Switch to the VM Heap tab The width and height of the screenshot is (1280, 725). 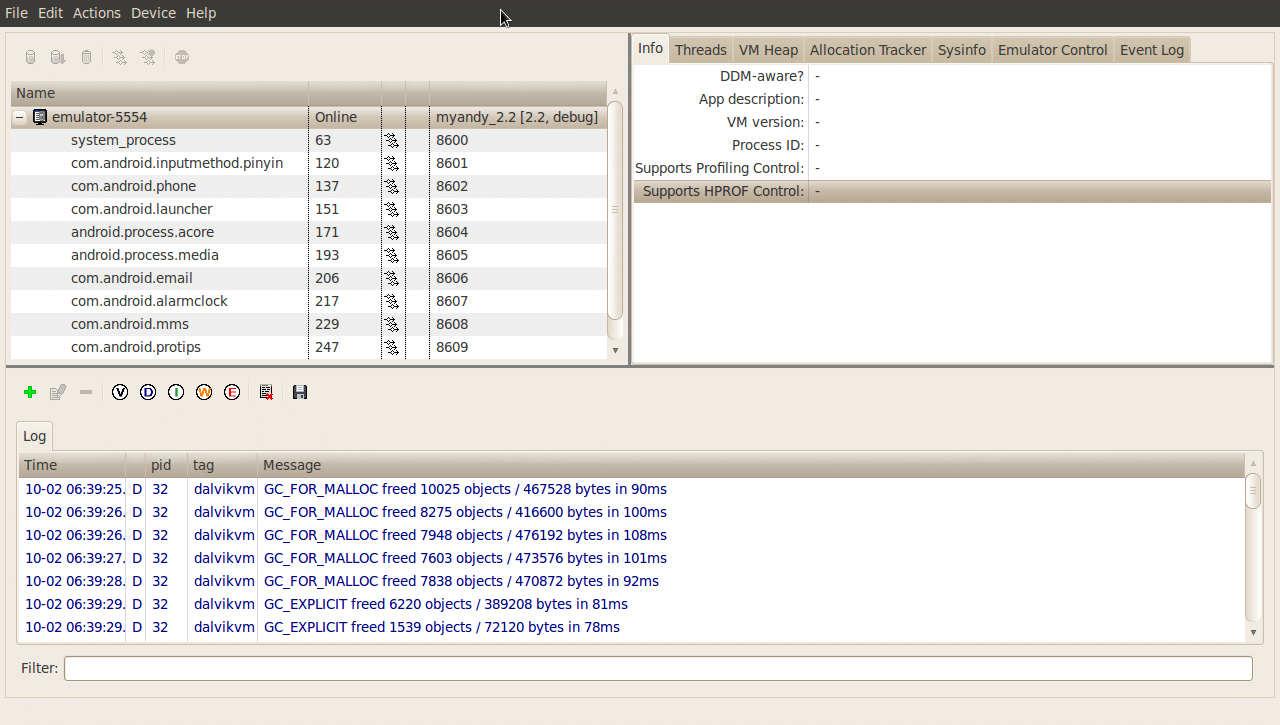pyautogui.click(x=768, y=50)
